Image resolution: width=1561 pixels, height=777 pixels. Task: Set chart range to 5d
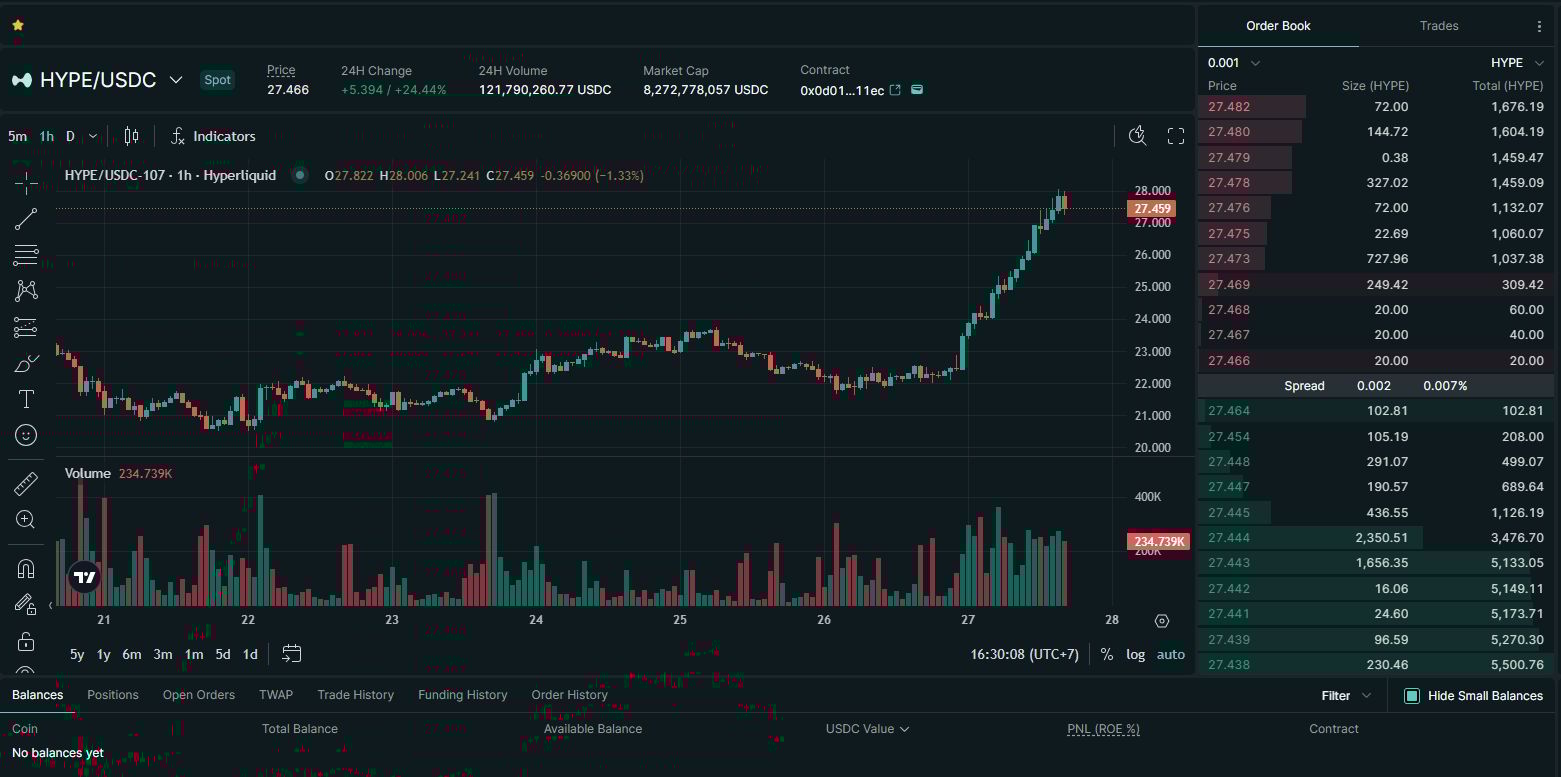221,654
